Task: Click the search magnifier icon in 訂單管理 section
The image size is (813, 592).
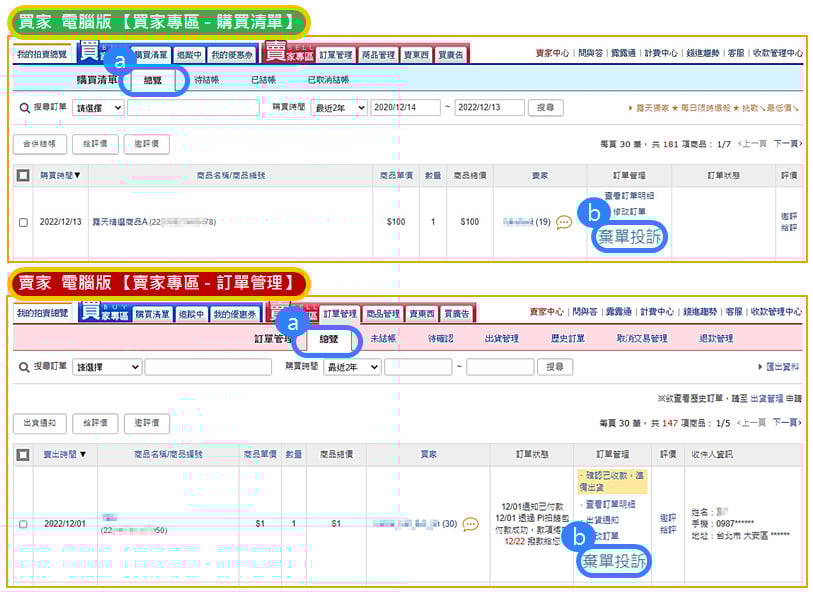Action: 24,367
